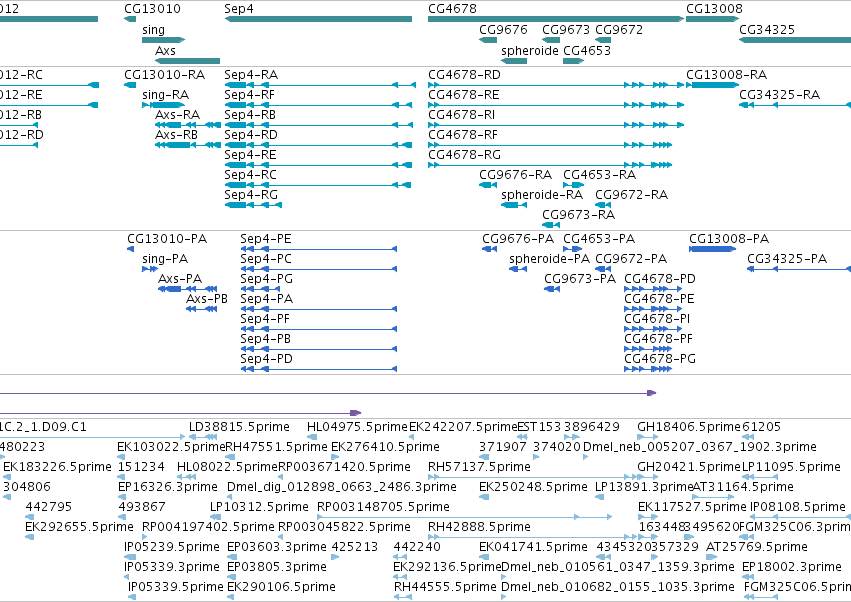Screen dimensions: 851x602
Task: Click transcript CG4678-RG
Action: 550,165
